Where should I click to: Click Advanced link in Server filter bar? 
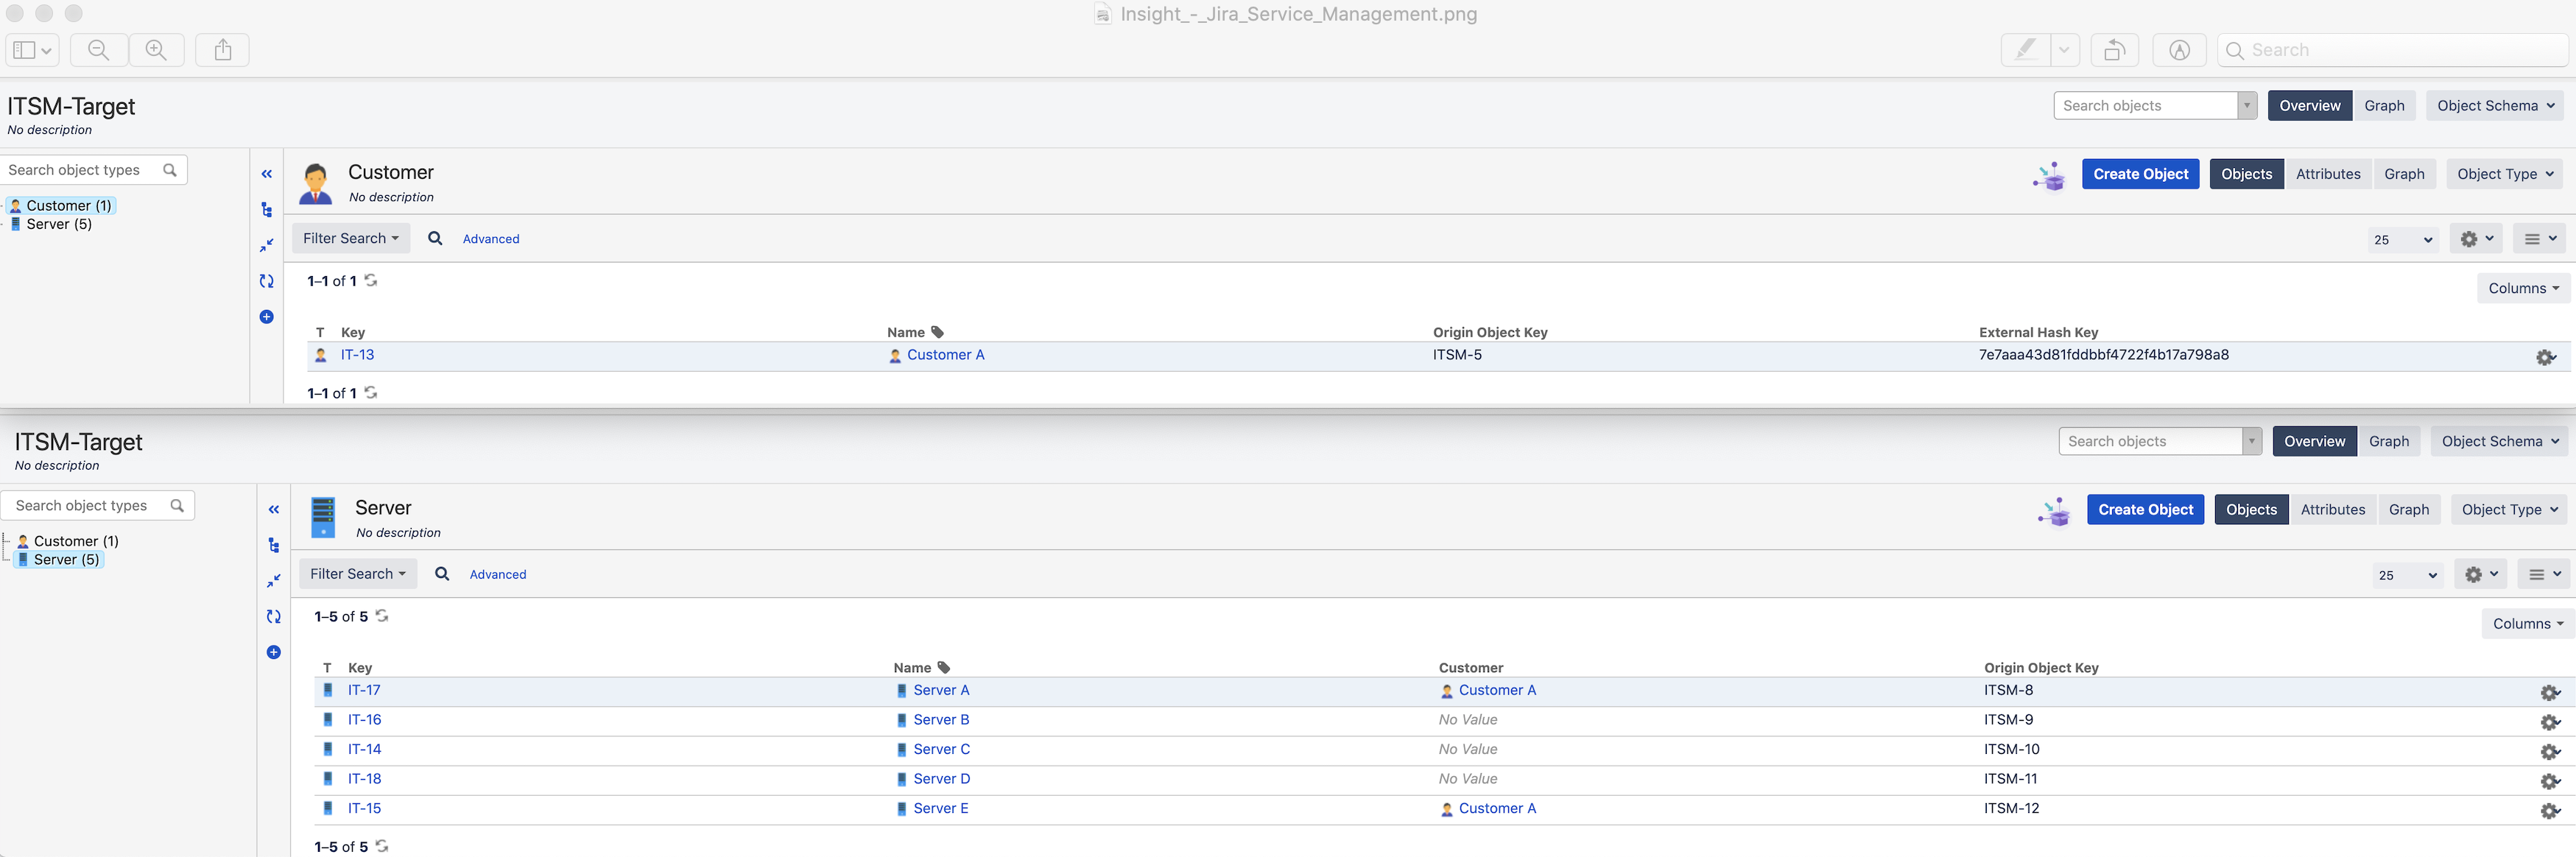[x=498, y=575]
